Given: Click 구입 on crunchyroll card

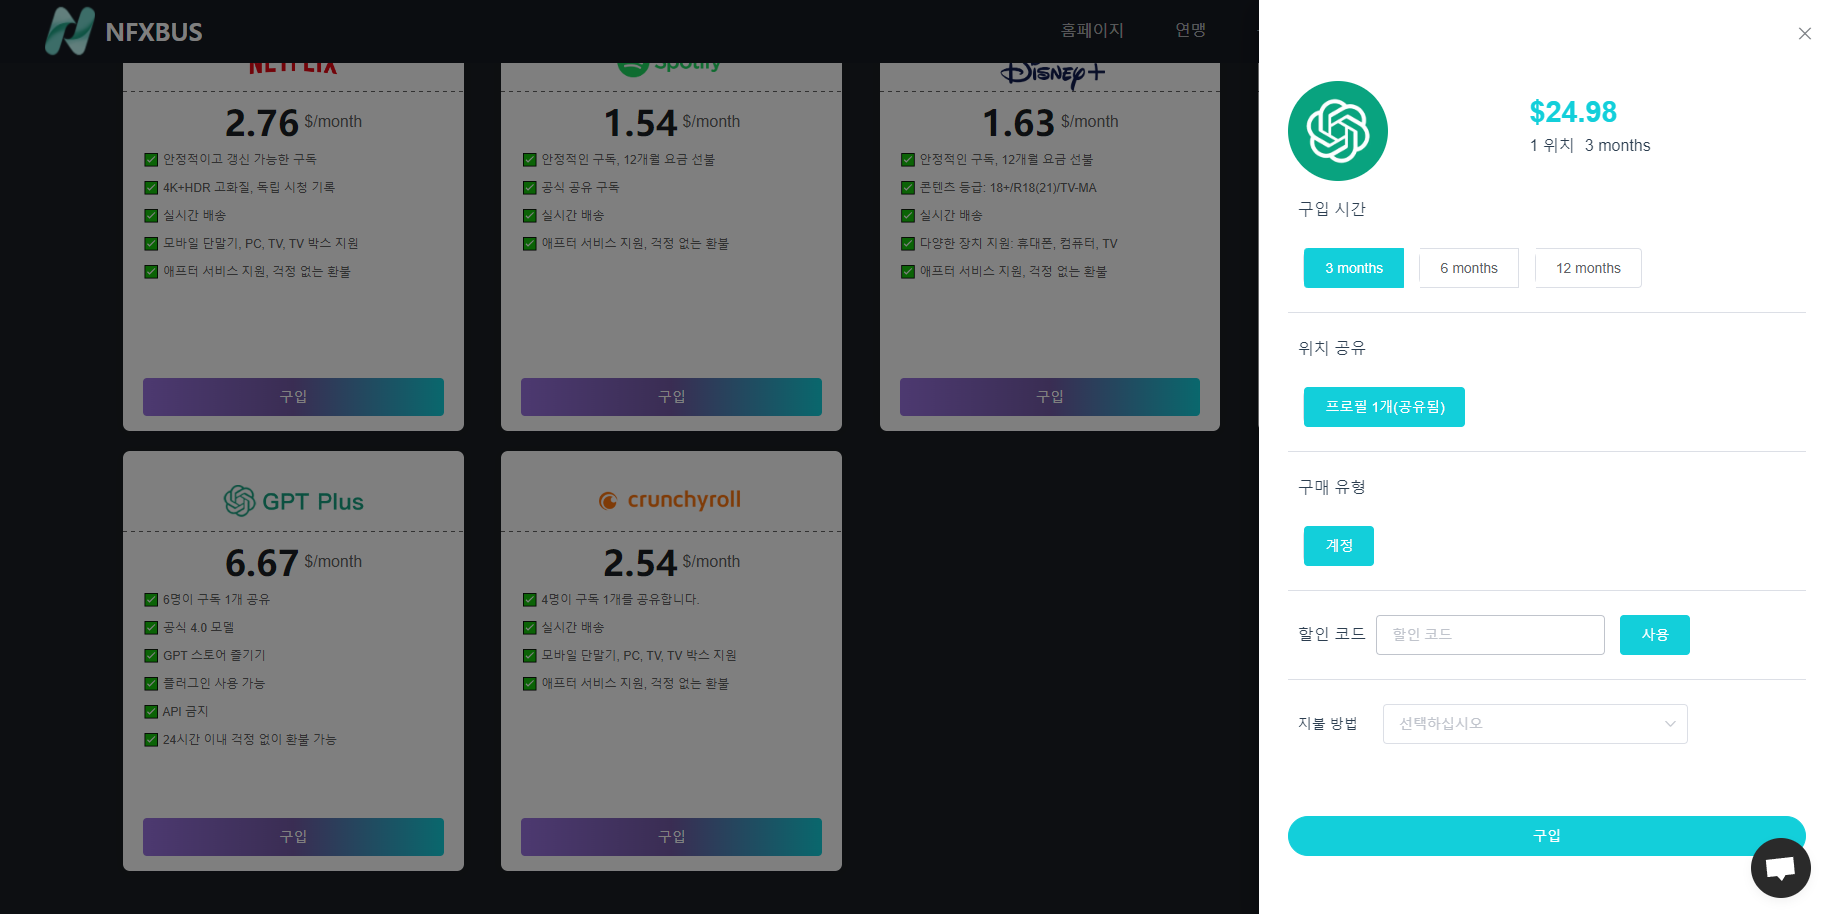Looking at the screenshot, I should 671,837.
